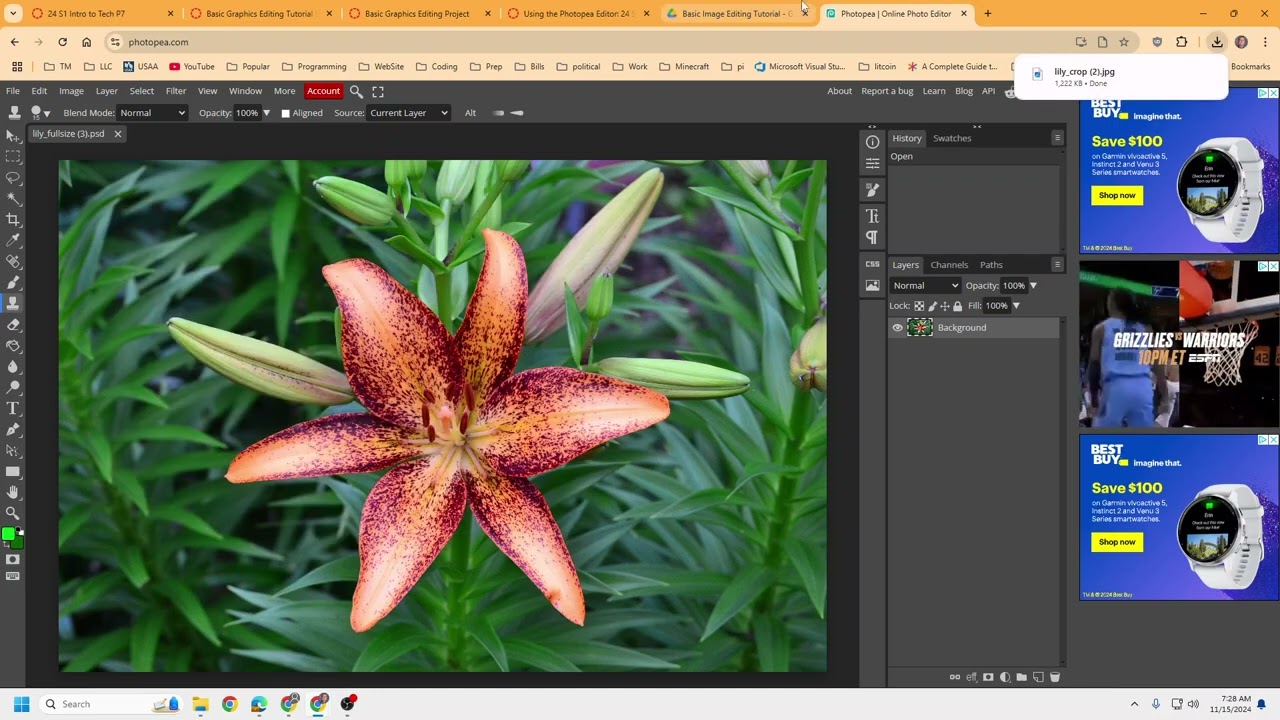The image size is (1280, 720).
Task: Pick the Type tool
Action: tap(13, 408)
